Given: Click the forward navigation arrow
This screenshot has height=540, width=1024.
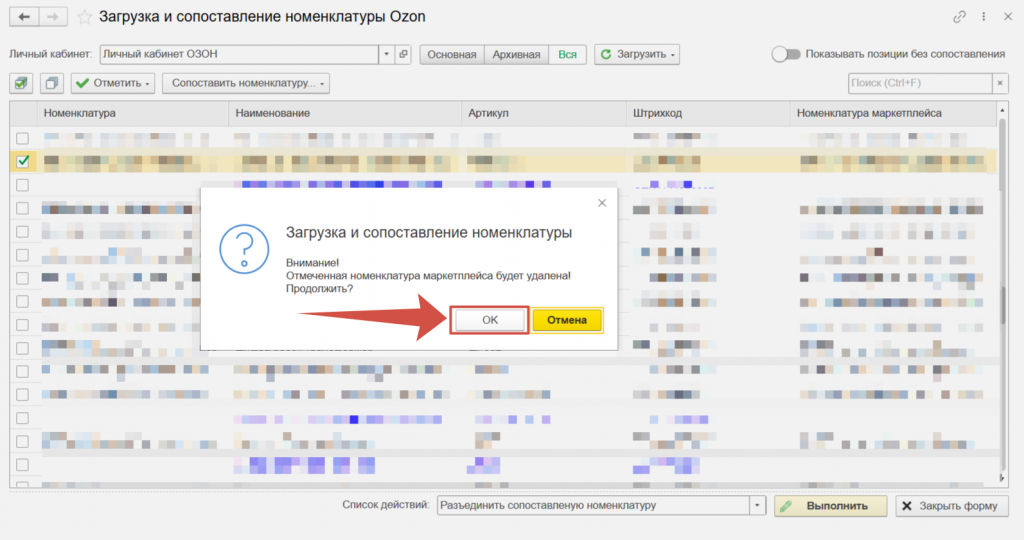Looking at the screenshot, I should (x=53, y=17).
